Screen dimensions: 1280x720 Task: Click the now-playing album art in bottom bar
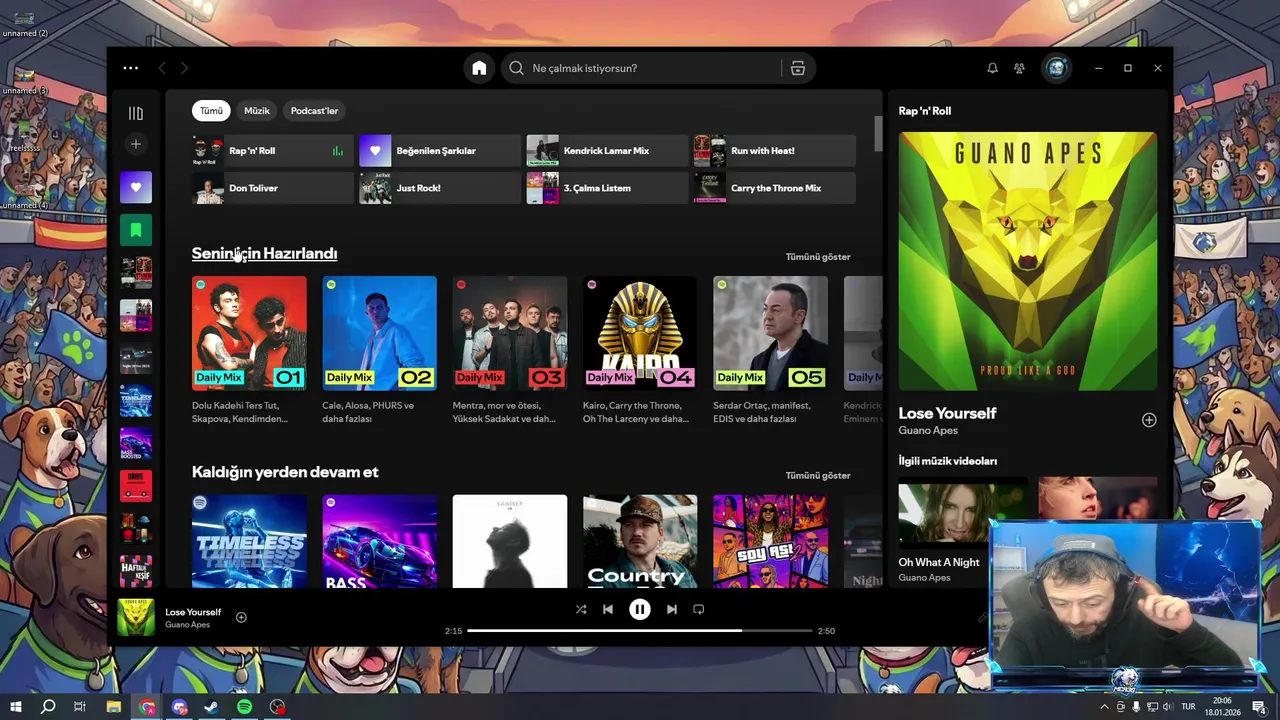click(x=136, y=617)
